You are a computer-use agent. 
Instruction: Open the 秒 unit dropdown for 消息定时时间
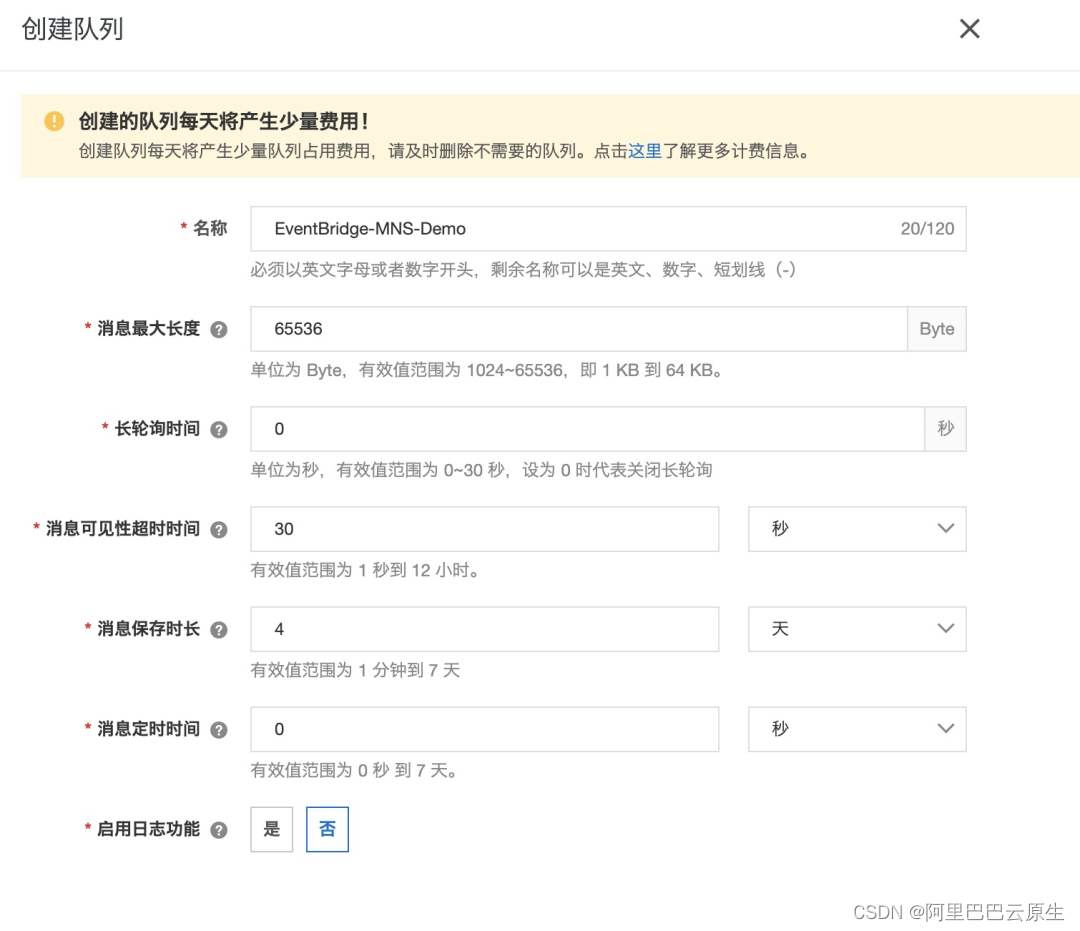tap(857, 729)
